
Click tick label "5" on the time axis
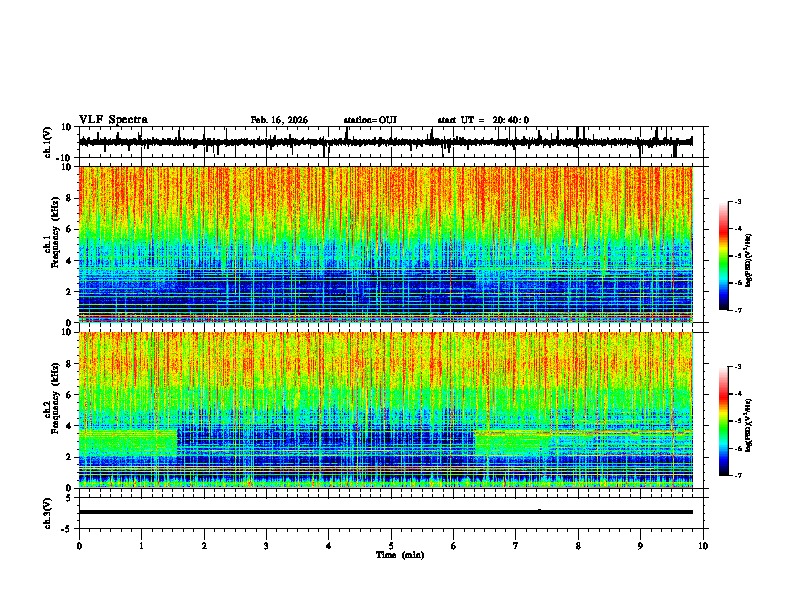click(x=391, y=546)
